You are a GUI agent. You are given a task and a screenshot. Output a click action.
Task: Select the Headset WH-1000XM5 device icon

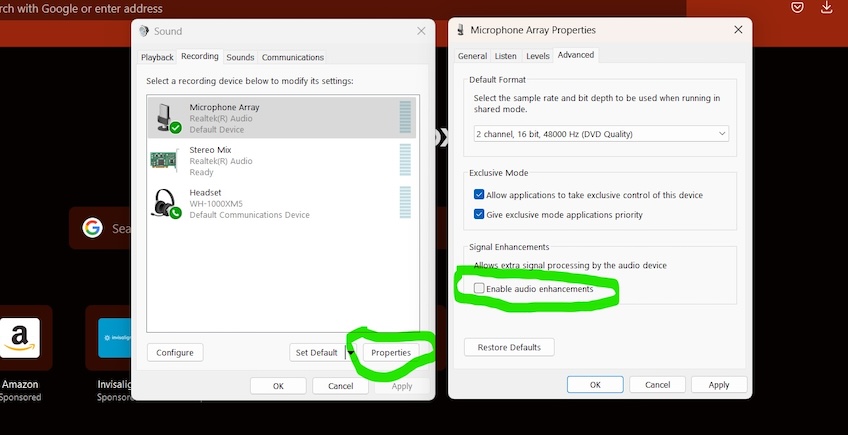(x=167, y=203)
